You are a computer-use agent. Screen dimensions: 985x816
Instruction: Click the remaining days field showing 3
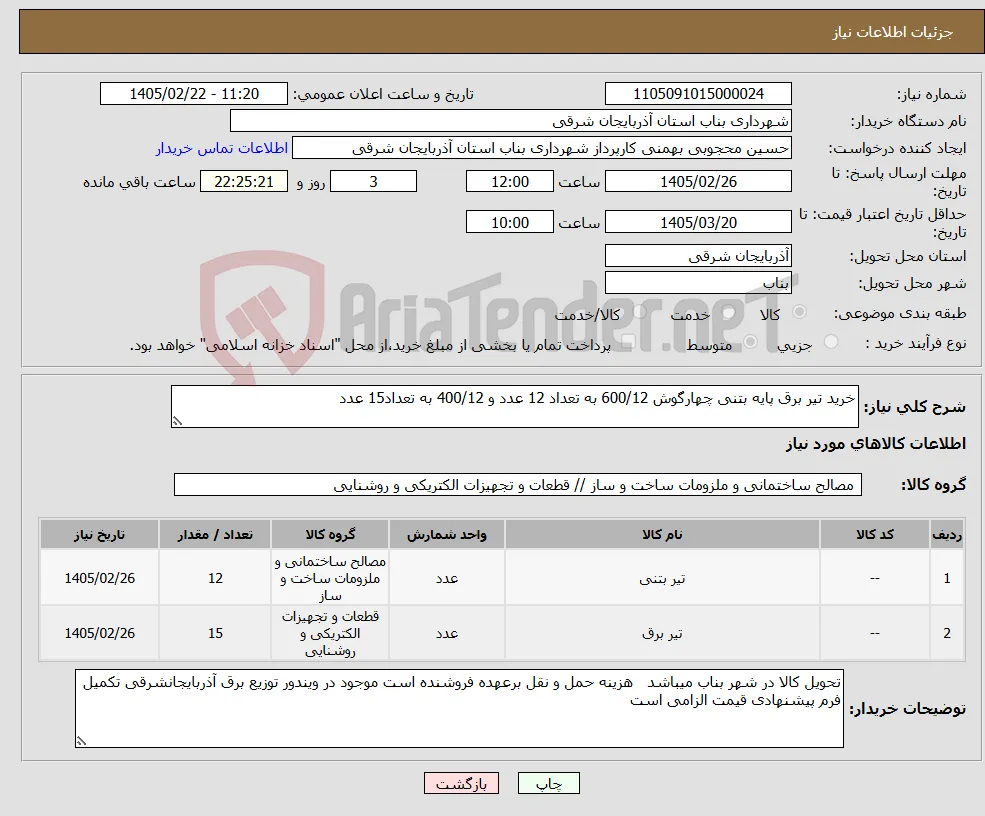pos(373,182)
